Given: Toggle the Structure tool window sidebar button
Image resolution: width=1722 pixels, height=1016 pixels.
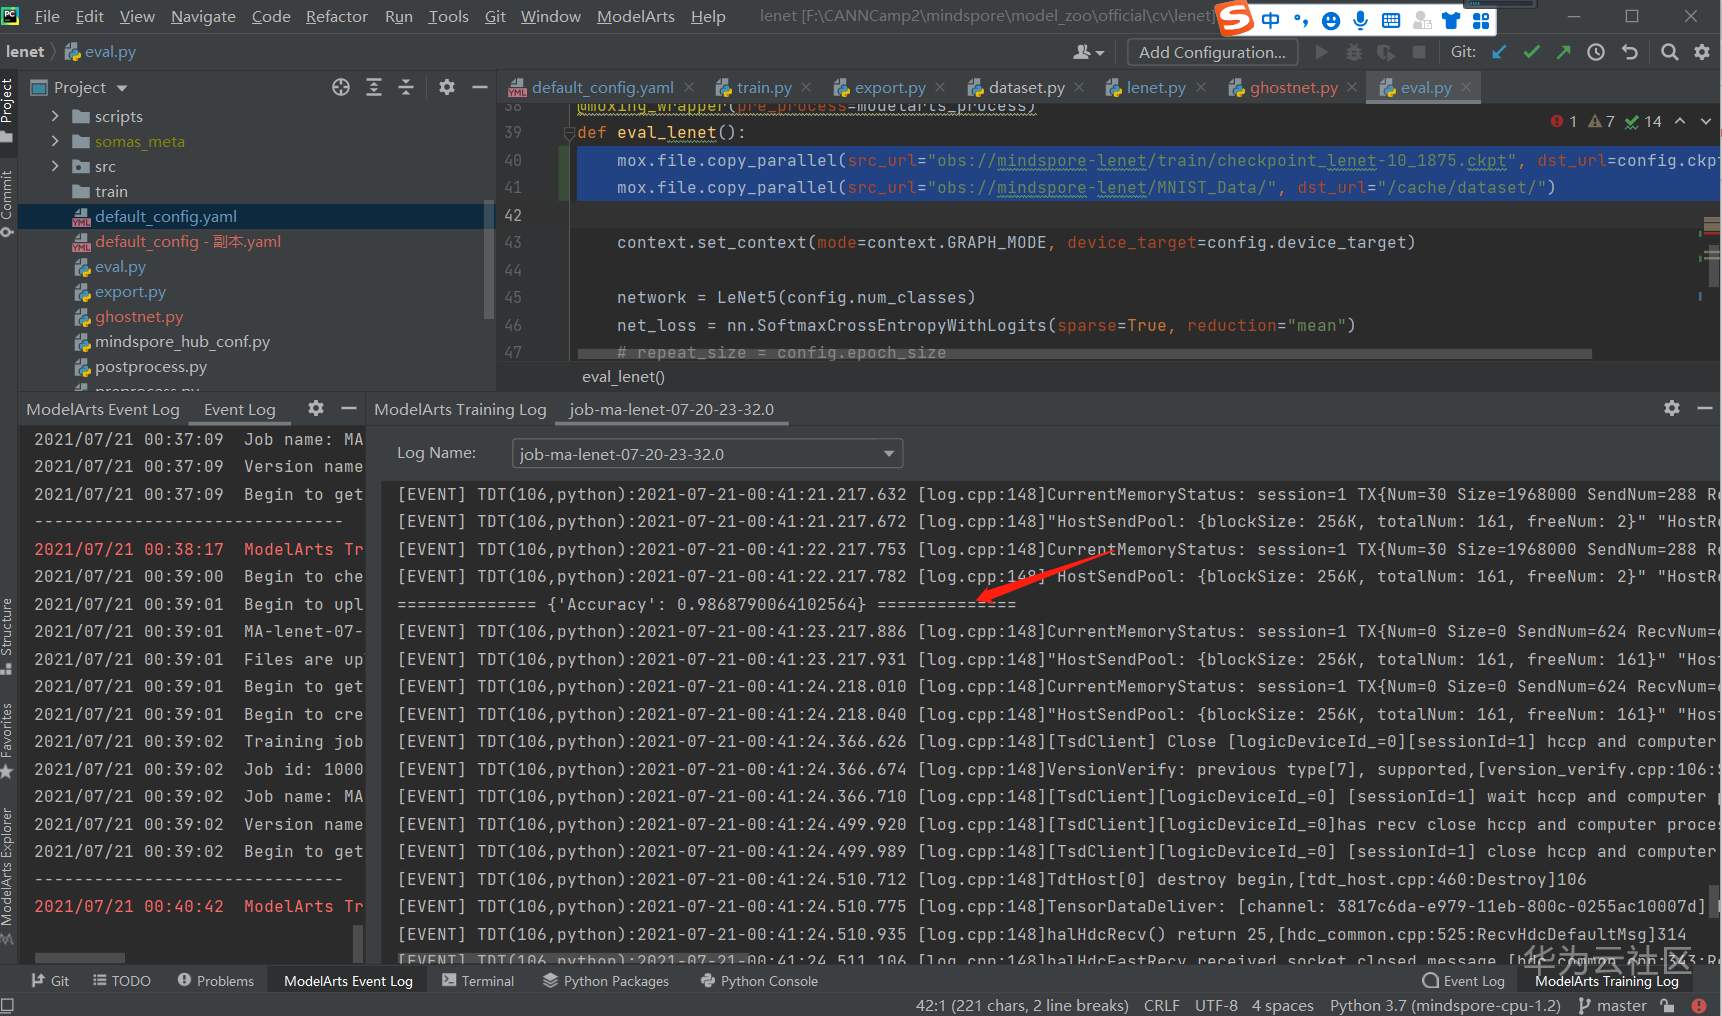Looking at the screenshot, I should [7, 628].
